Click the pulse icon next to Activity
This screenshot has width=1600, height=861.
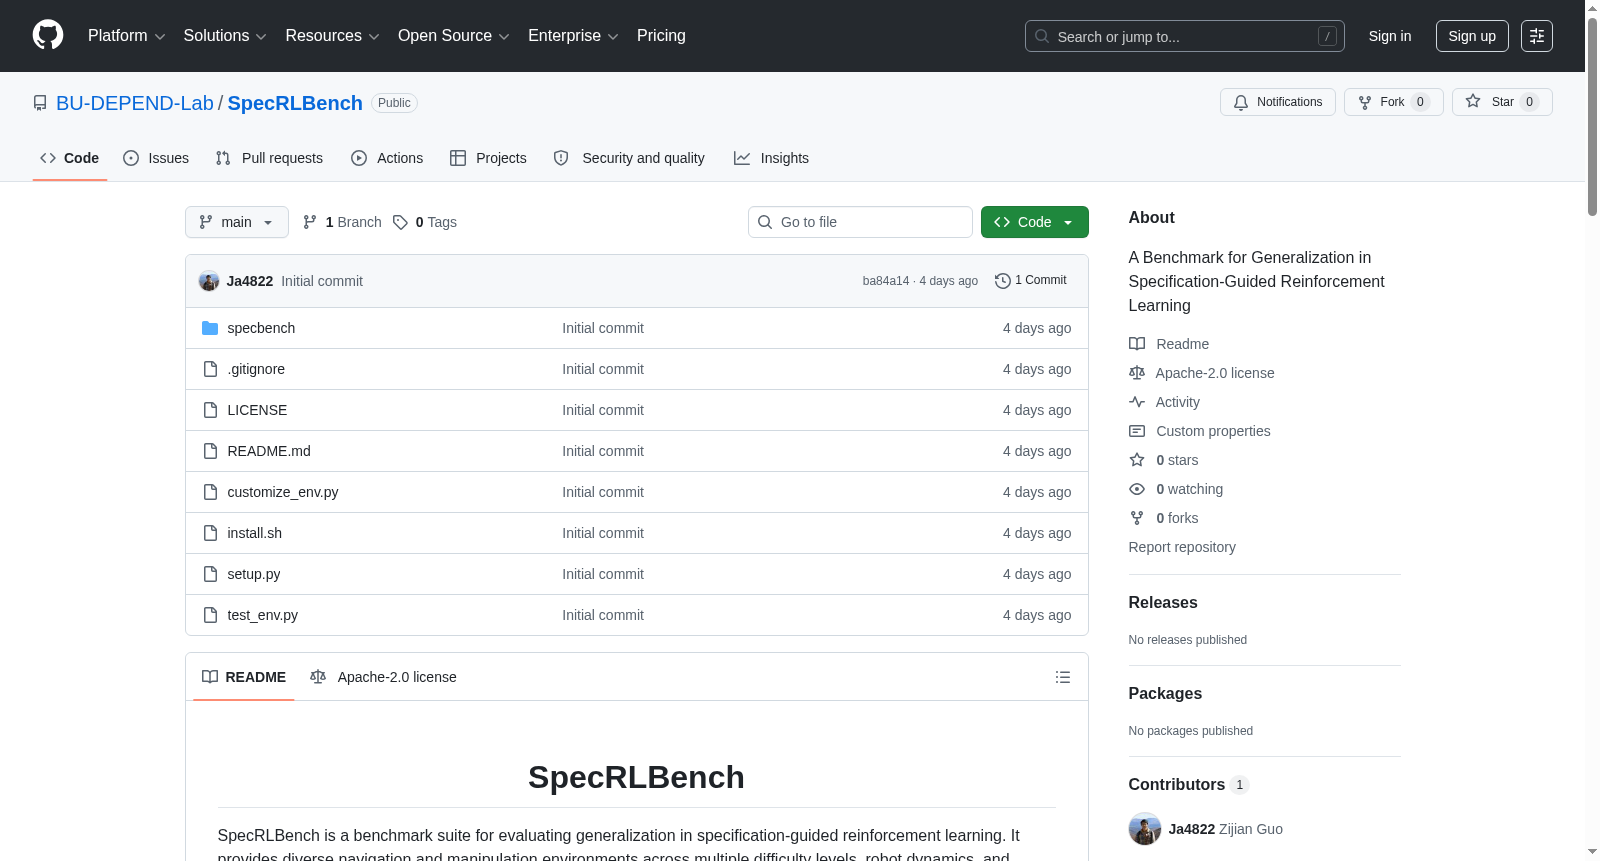pos(1137,402)
